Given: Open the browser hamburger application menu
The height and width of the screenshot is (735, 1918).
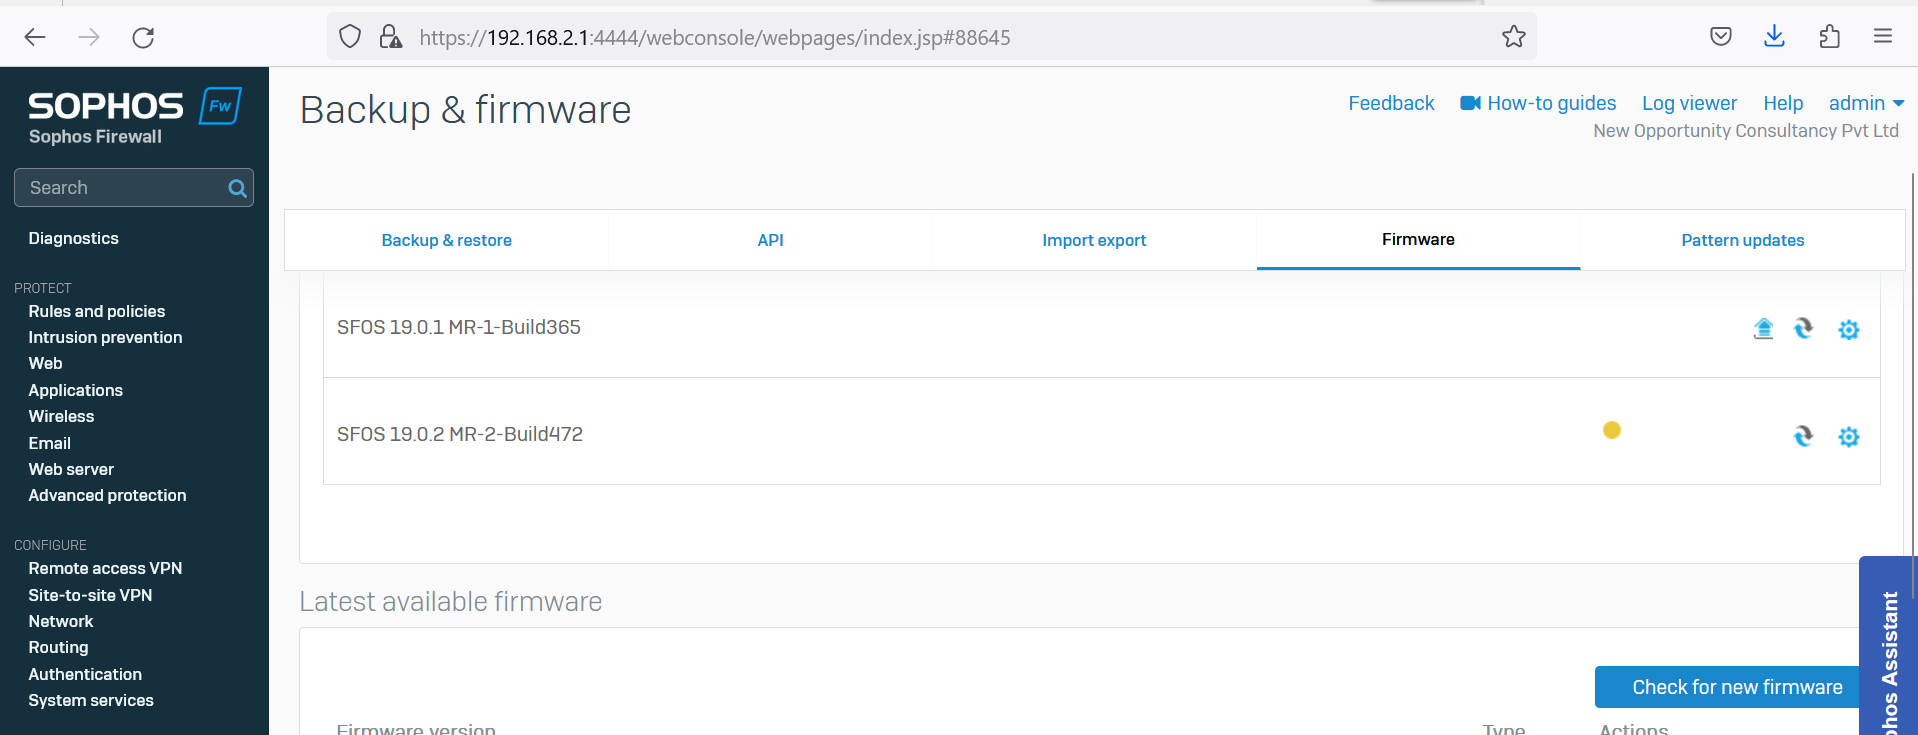Looking at the screenshot, I should pos(1882,37).
